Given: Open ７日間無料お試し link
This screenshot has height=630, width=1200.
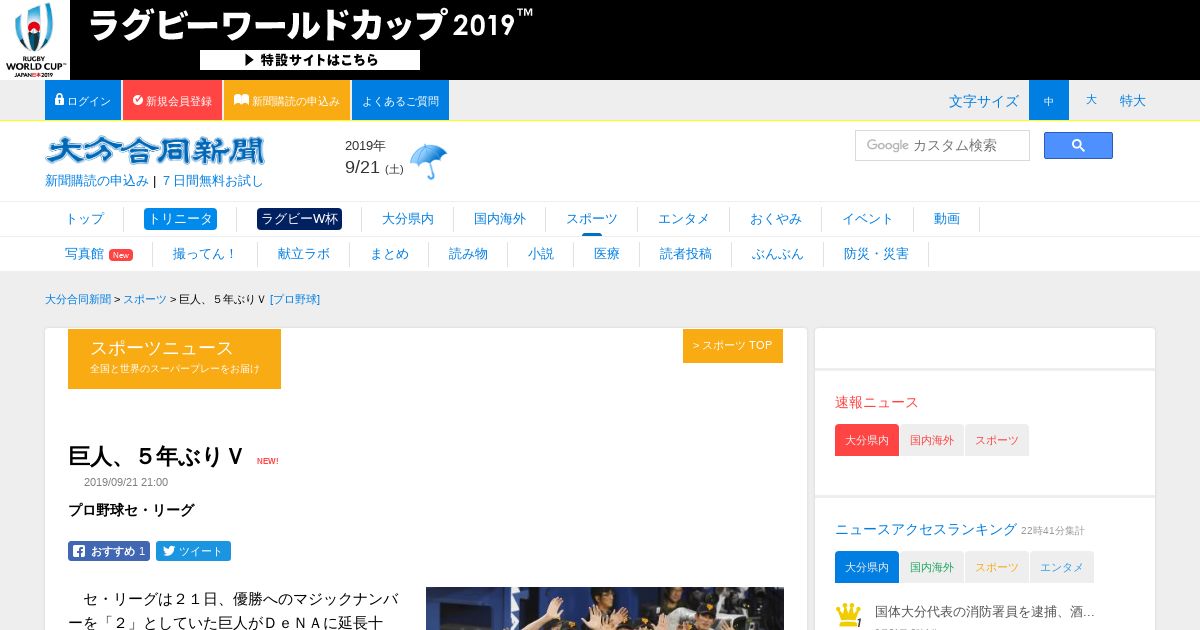Looking at the screenshot, I should point(213,181).
